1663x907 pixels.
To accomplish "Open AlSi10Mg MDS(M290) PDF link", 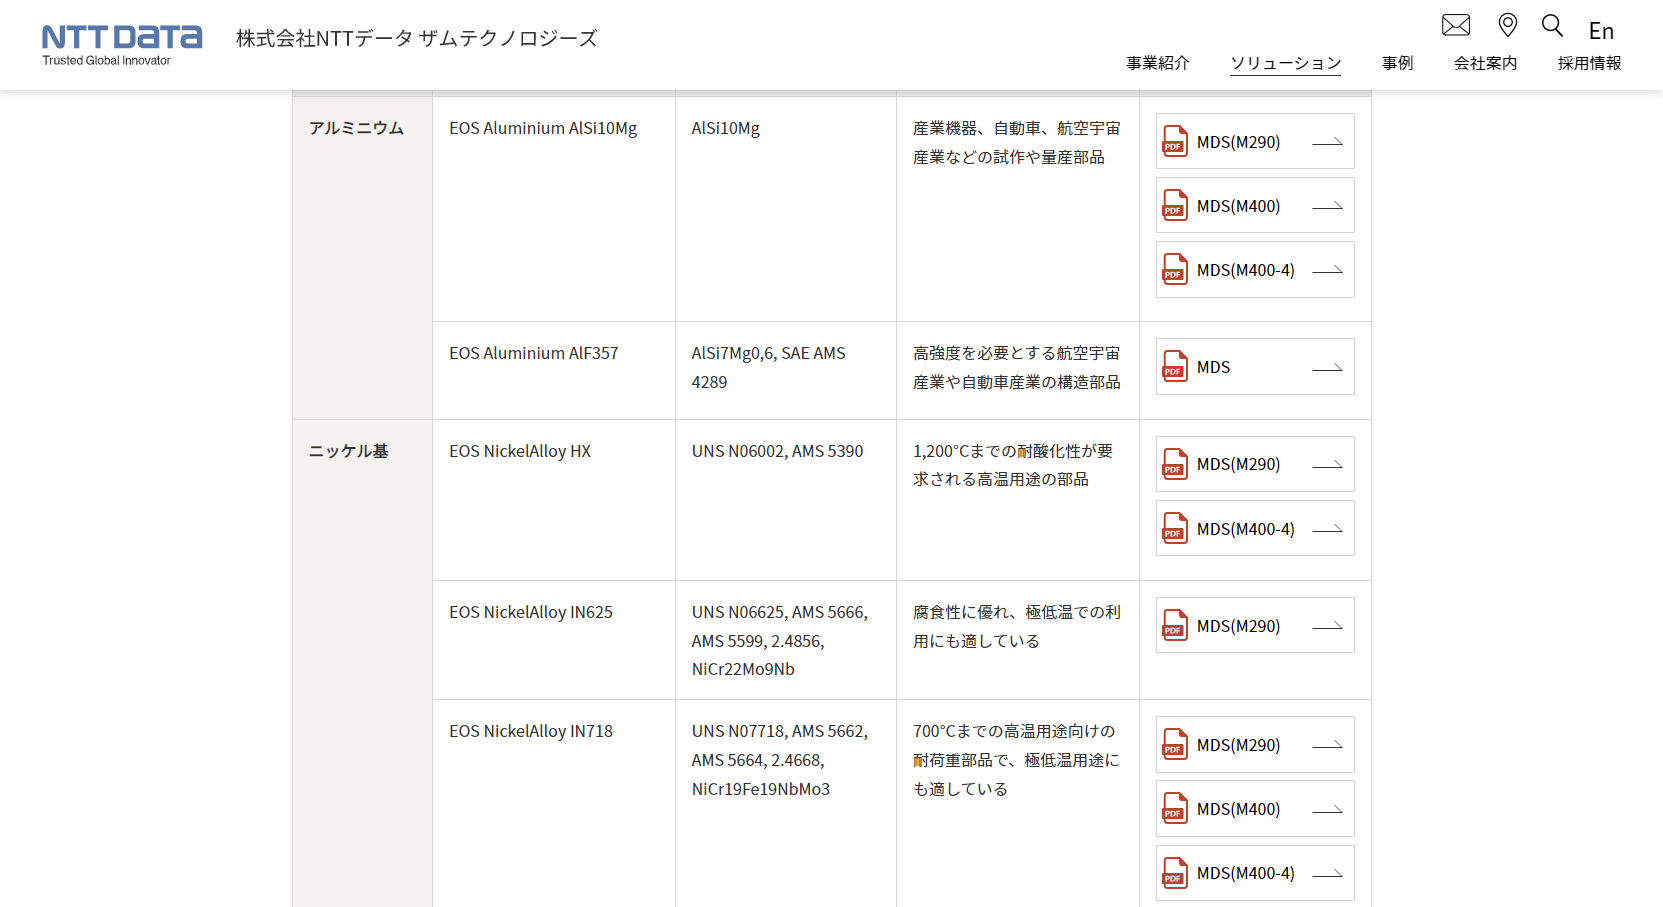I will 1255,141.
